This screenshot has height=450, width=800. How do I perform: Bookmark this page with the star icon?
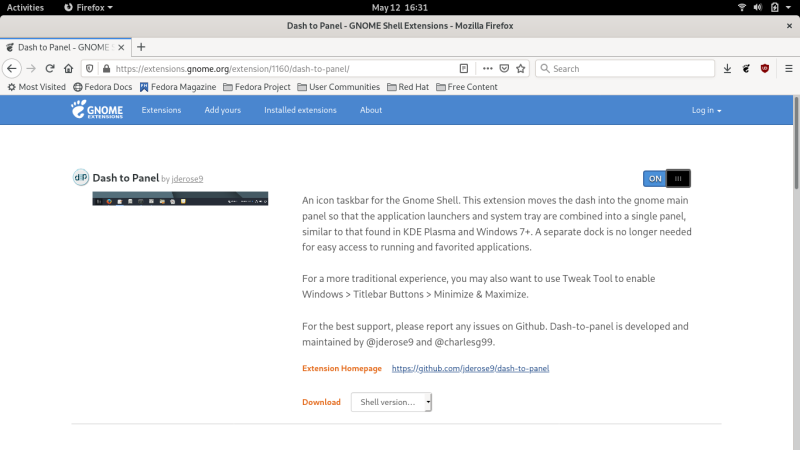pyautogui.click(x=519, y=69)
